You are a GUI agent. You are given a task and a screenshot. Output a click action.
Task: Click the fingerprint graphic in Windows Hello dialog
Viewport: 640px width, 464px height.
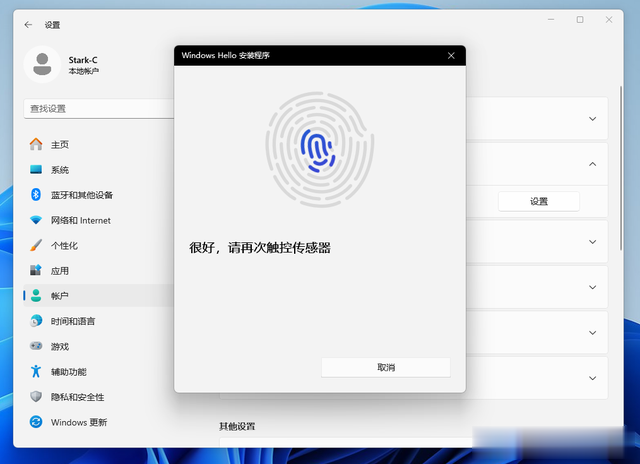click(320, 150)
